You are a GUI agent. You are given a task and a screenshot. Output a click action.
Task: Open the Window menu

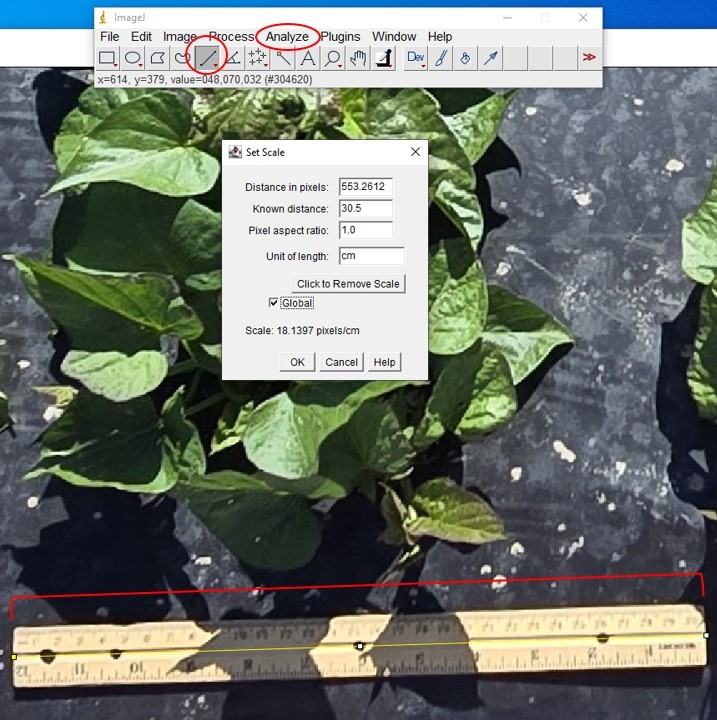(394, 36)
